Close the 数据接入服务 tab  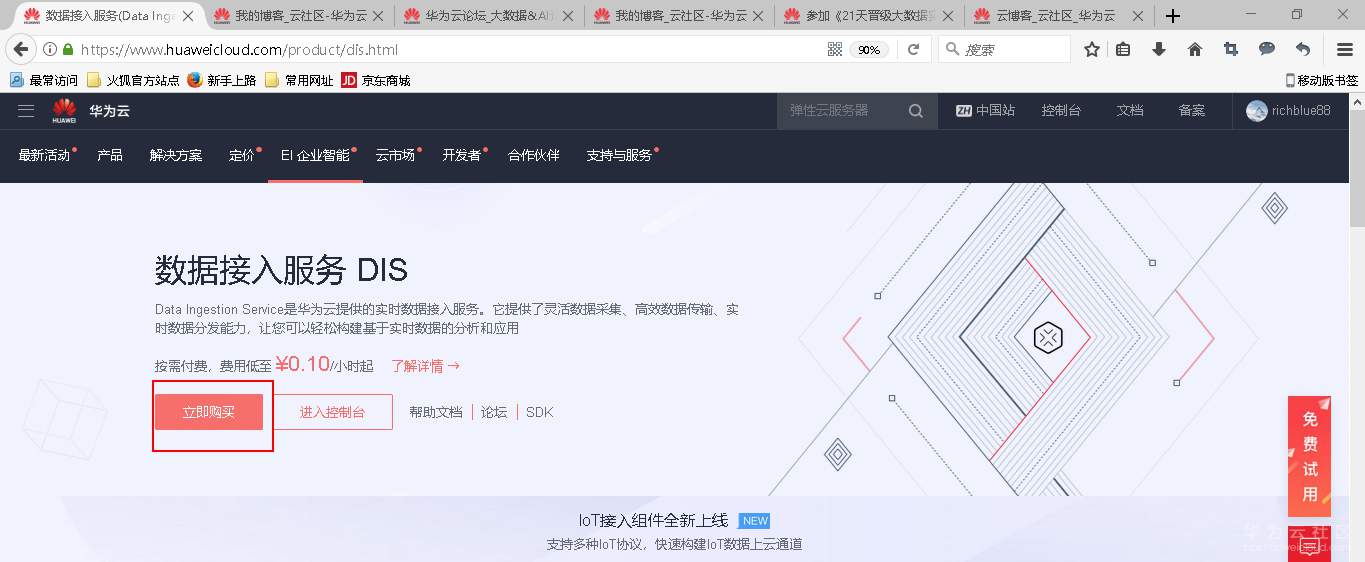tap(188, 16)
